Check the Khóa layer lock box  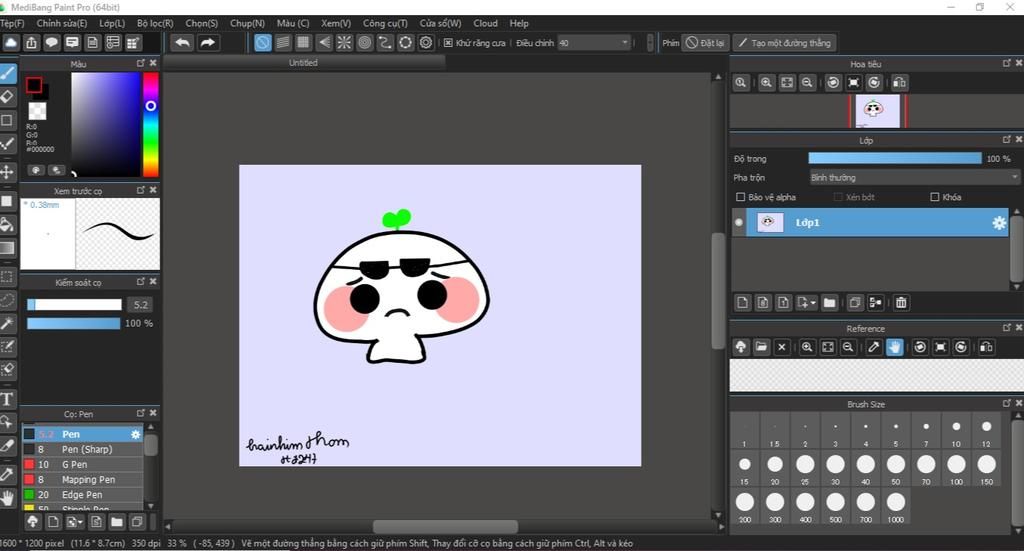tap(935, 197)
